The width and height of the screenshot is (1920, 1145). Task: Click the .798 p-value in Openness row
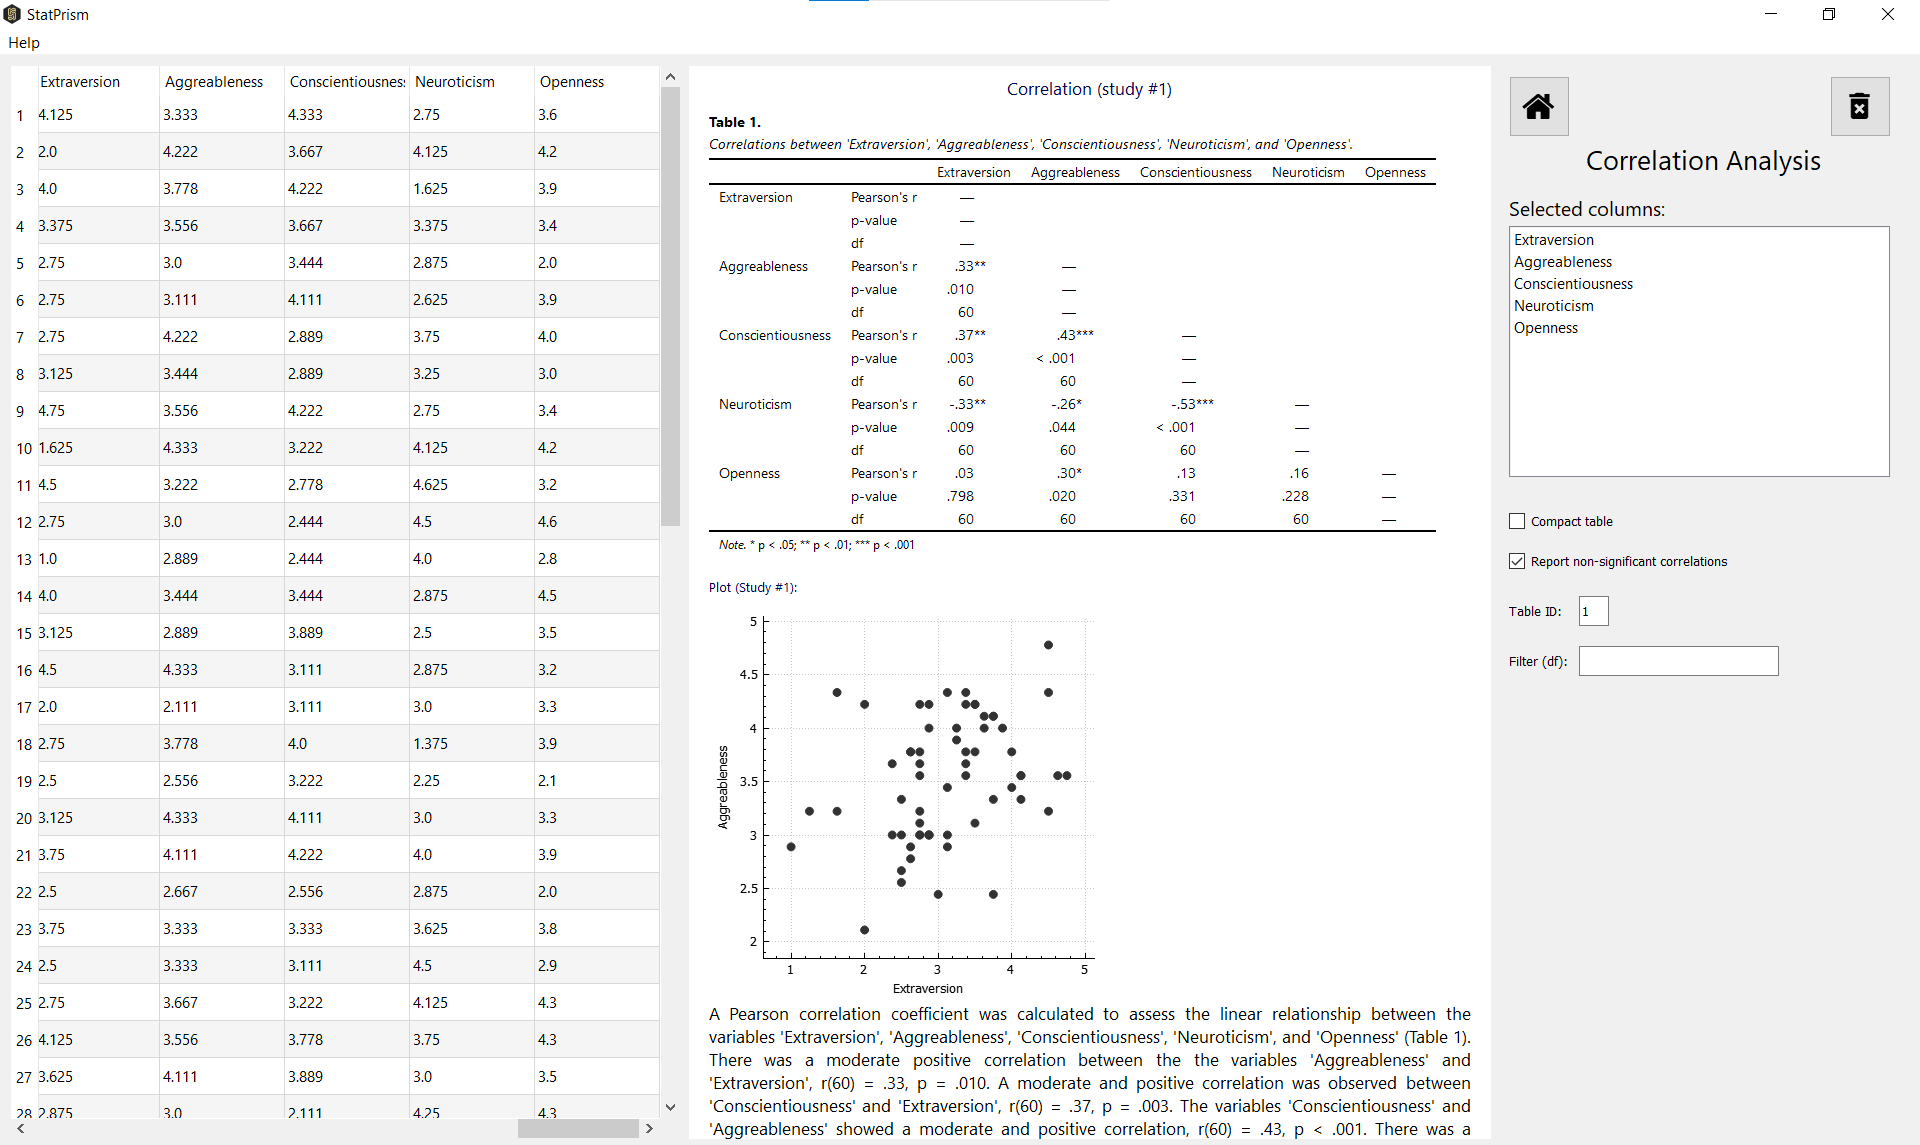(x=960, y=496)
